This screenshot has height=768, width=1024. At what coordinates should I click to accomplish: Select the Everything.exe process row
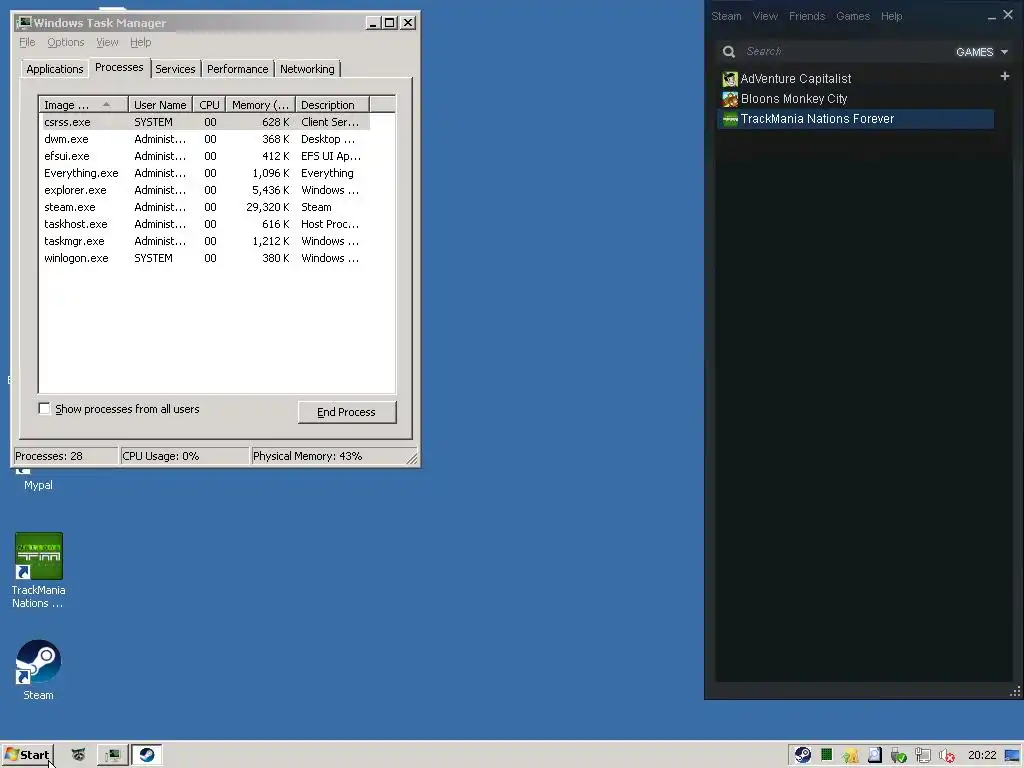pos(205,173)
